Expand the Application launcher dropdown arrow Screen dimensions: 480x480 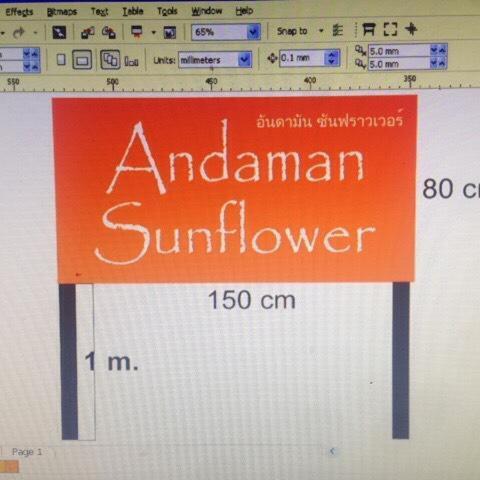pos(153,32)
